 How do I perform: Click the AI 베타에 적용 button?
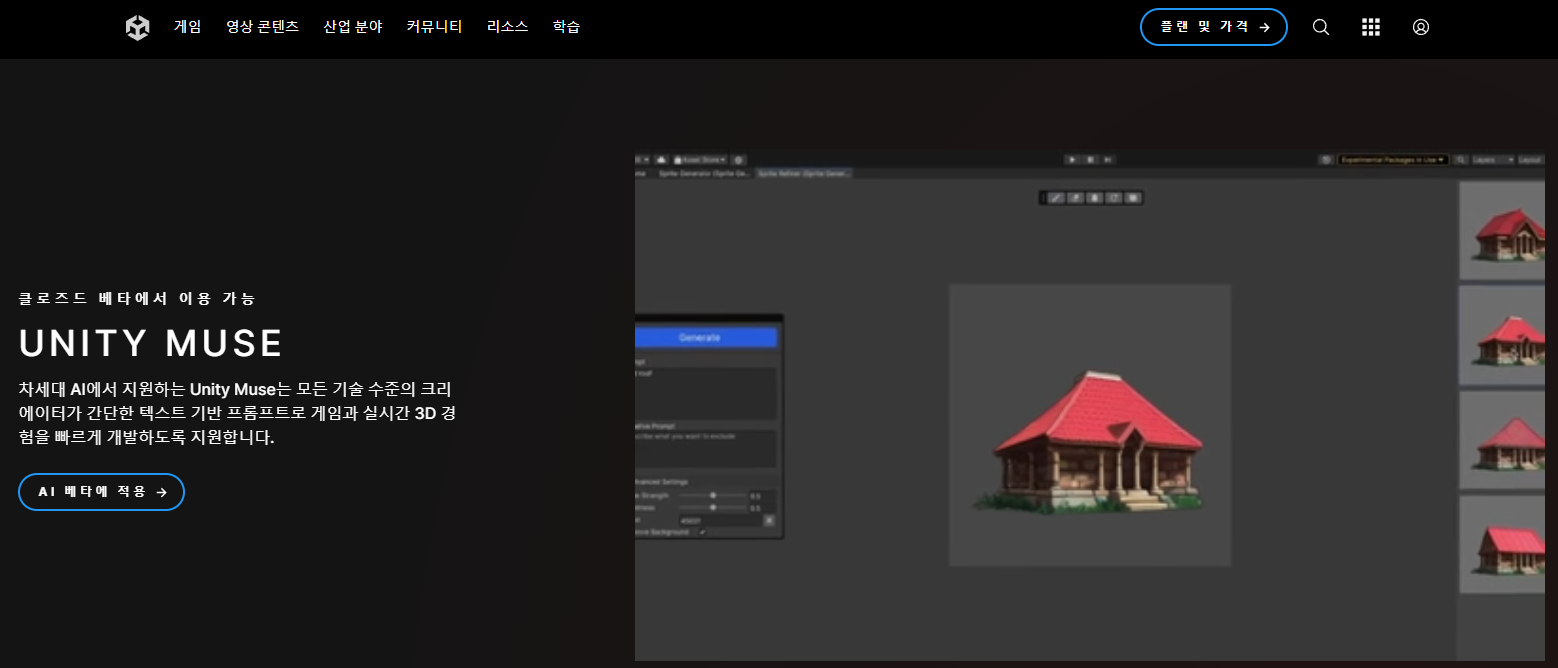pyautogui.click(x=100, y=491)
